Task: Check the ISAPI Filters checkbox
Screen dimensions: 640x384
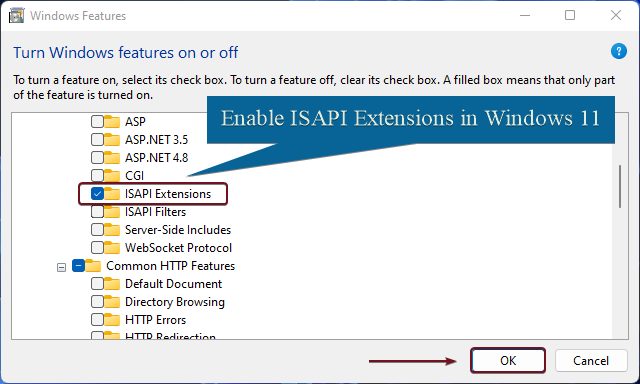Action: coord(97,212)
